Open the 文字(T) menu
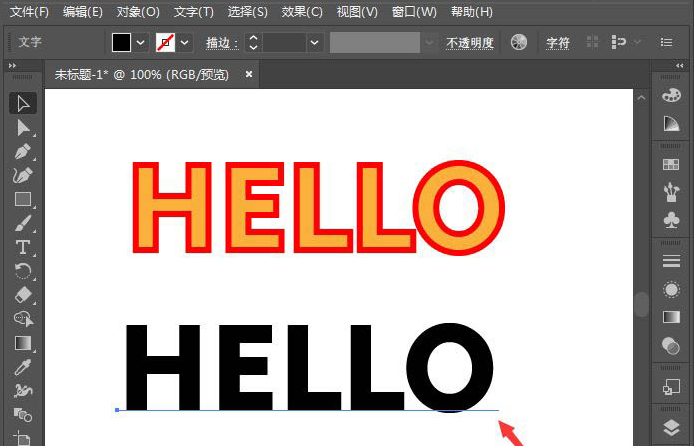Screen dimensions: 694x446 (x=193, y=12)
